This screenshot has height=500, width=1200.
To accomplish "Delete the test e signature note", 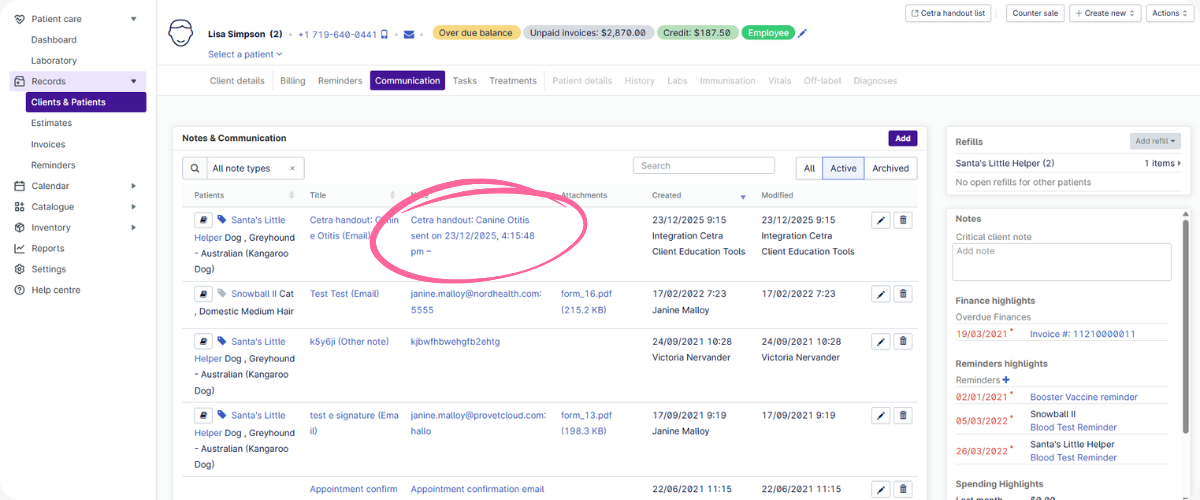I will [x=903, y=415].
